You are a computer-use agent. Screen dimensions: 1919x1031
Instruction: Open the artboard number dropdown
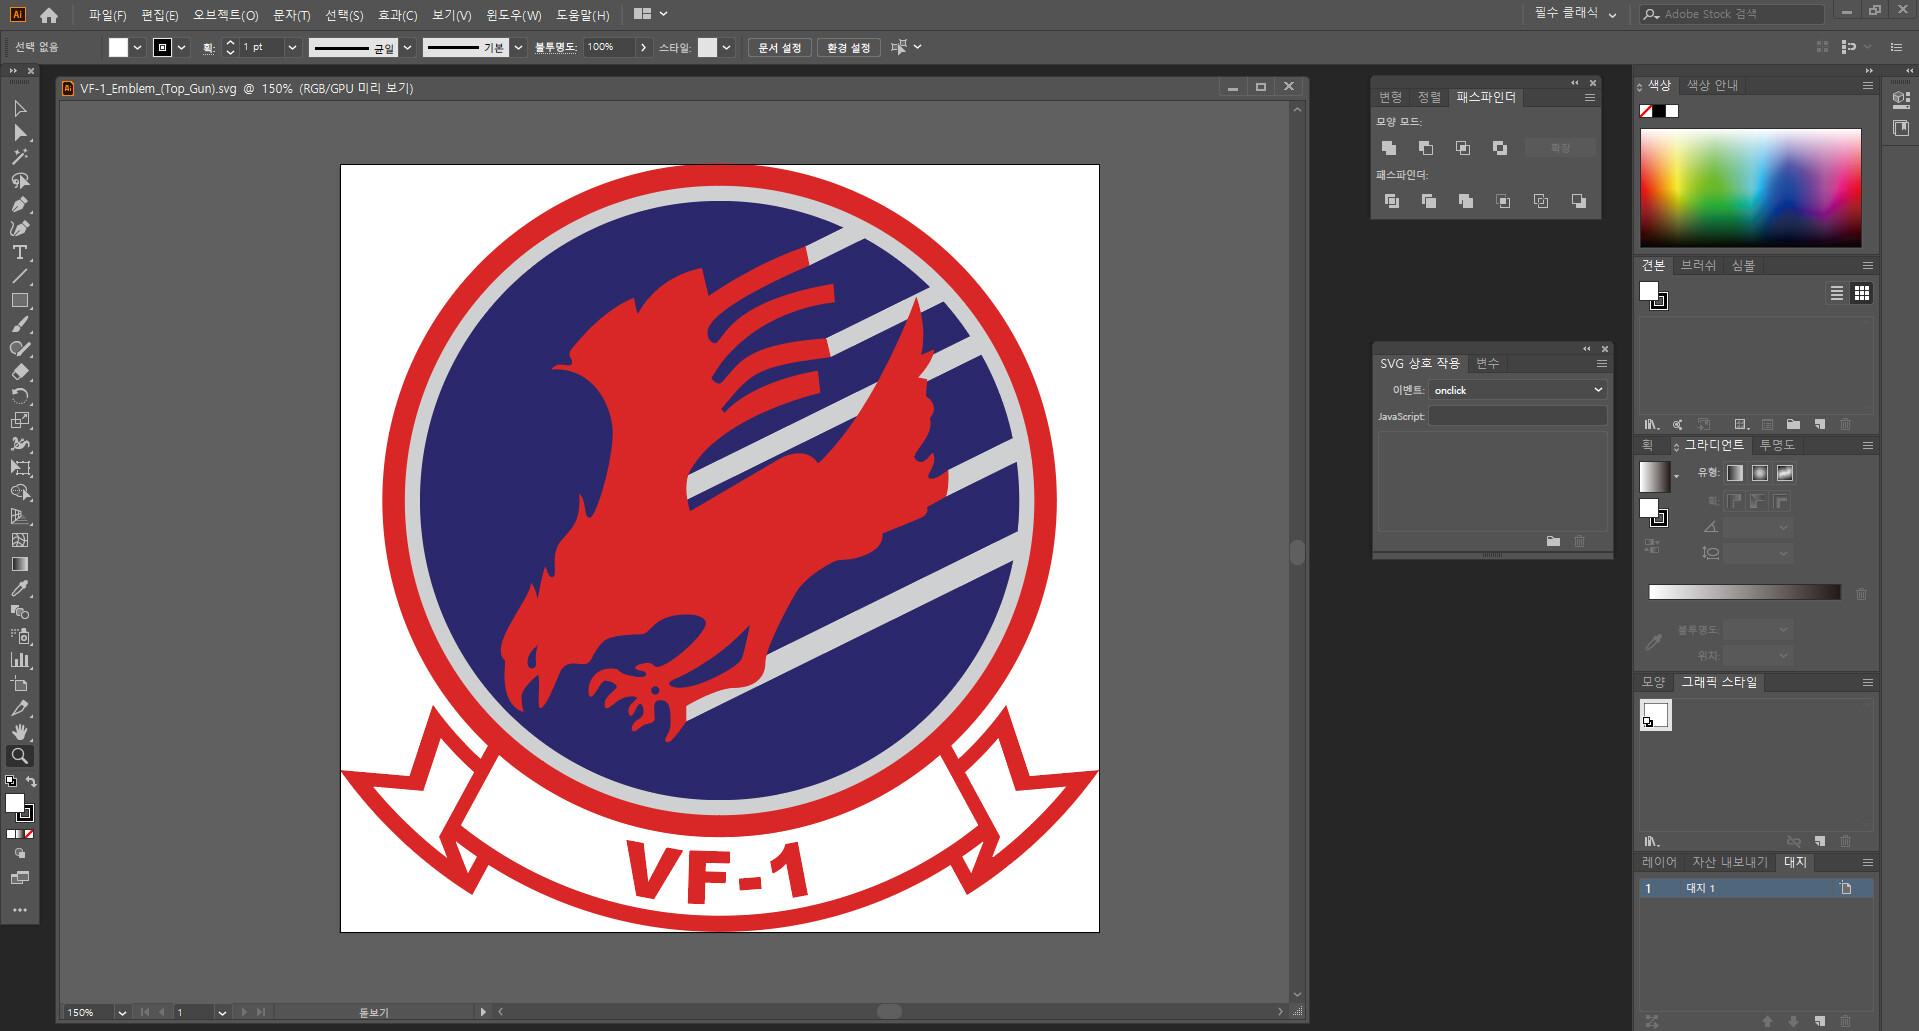click(x=222, y=1013)
